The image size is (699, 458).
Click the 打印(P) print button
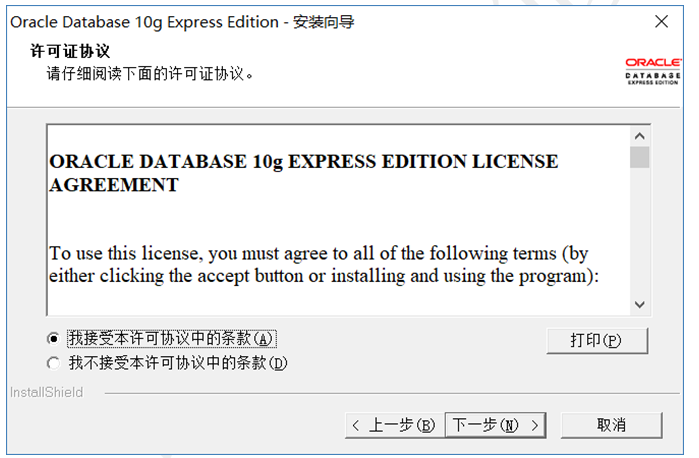pos(597,341)
